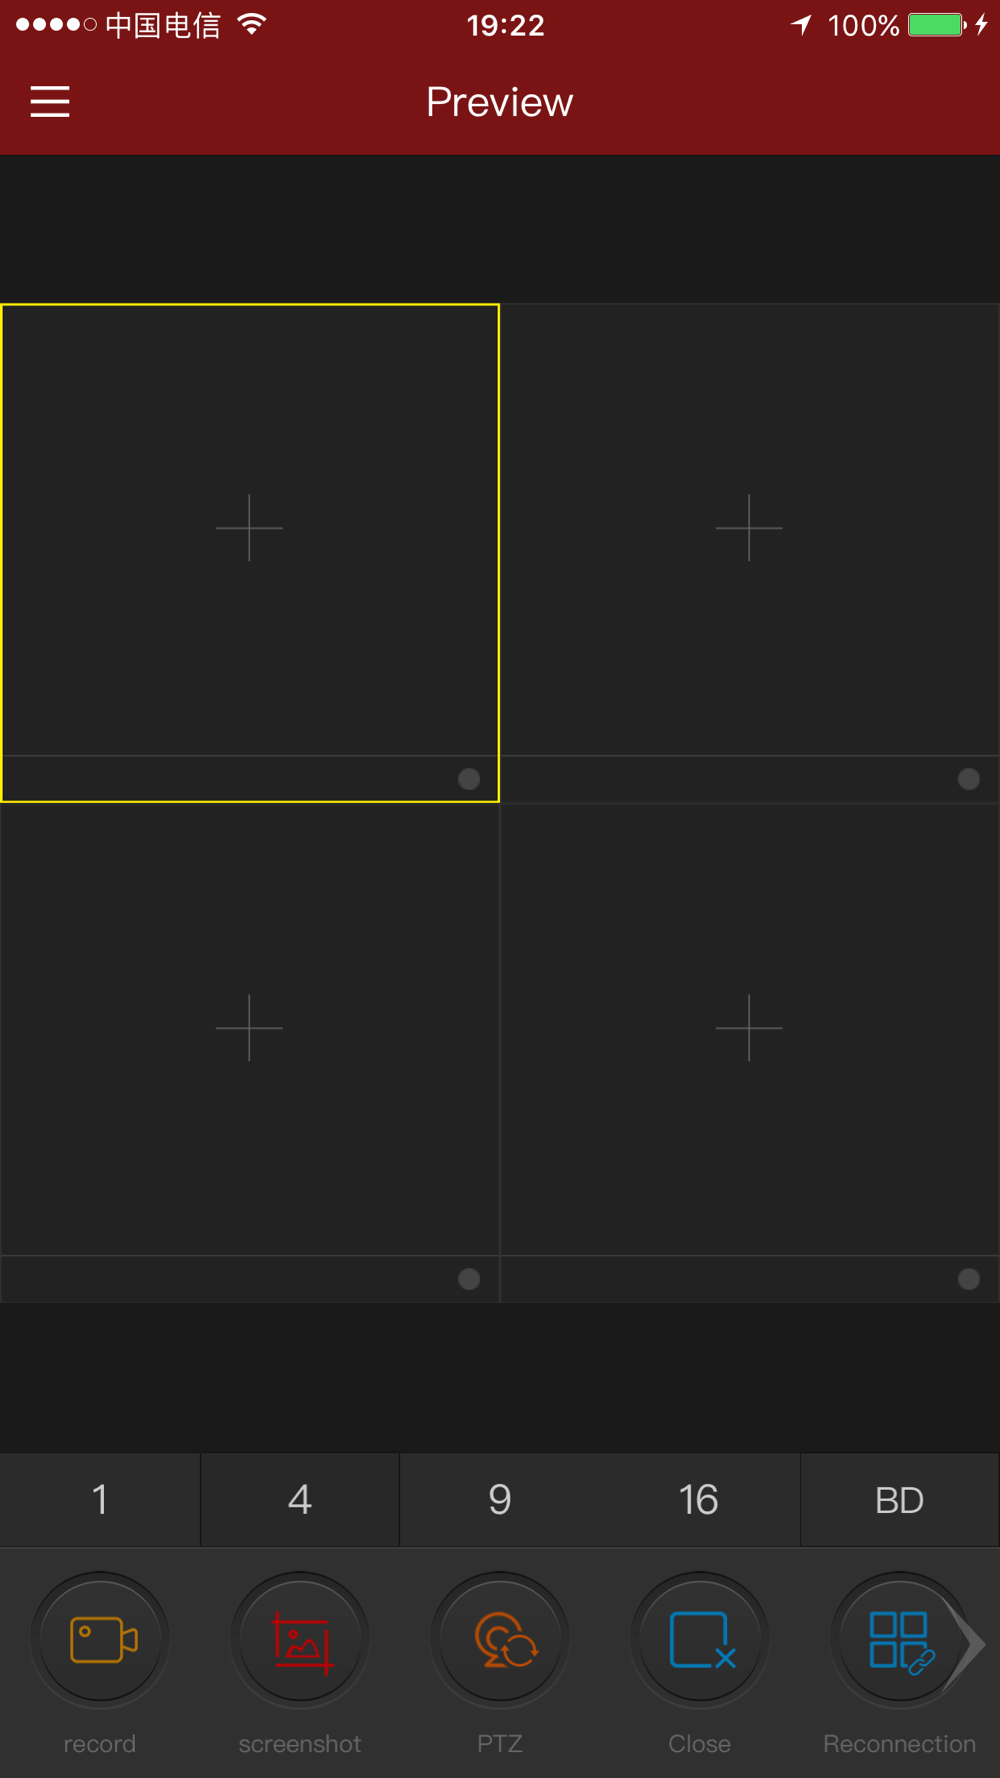Add a camera in the bottom-right pane
The image size is (1000, 1778).
[x=749, y=1027]
